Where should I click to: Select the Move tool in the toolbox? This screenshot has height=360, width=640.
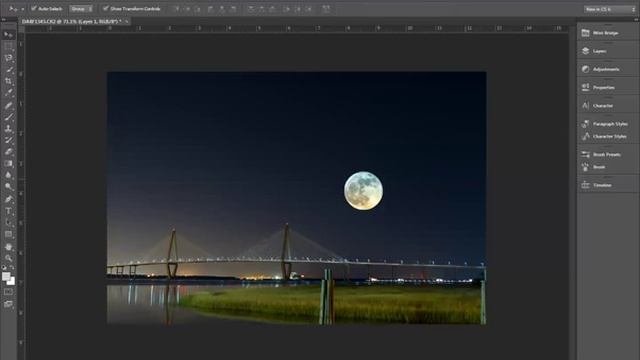coord(8,35)
